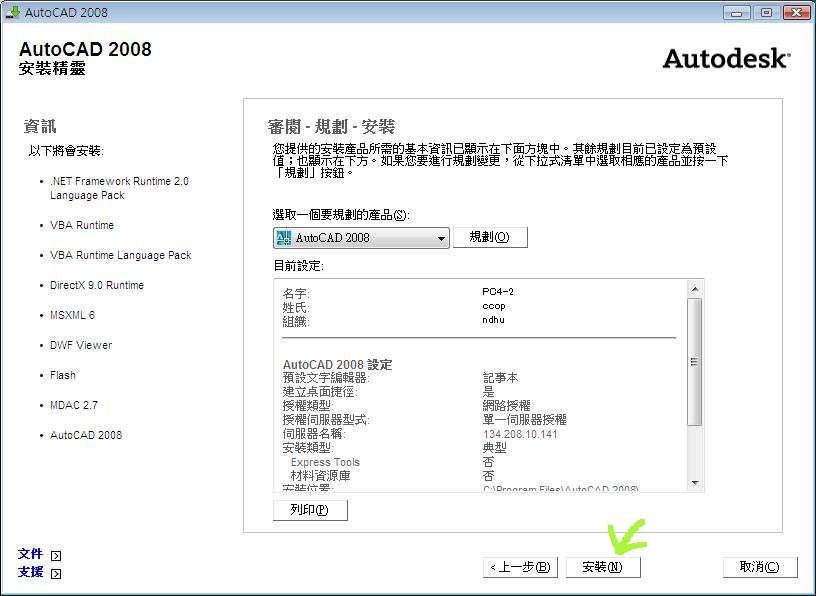Select 'DirectX 9.0 Runtime' entry

(97, 285)
